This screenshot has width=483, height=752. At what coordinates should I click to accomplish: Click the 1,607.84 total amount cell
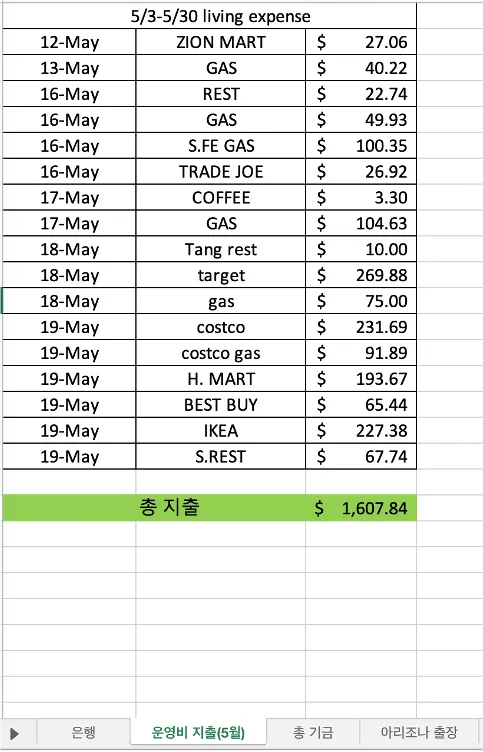click(361, 508)
